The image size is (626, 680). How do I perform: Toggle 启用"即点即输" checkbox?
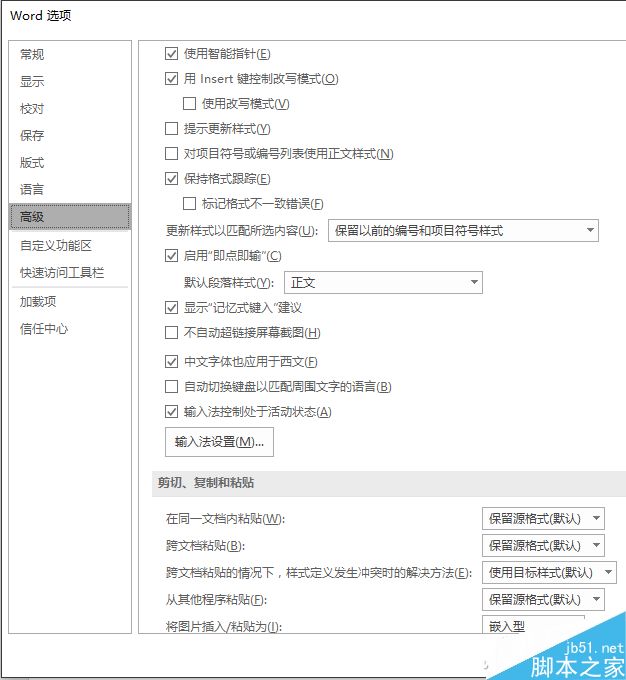(171, 256)
